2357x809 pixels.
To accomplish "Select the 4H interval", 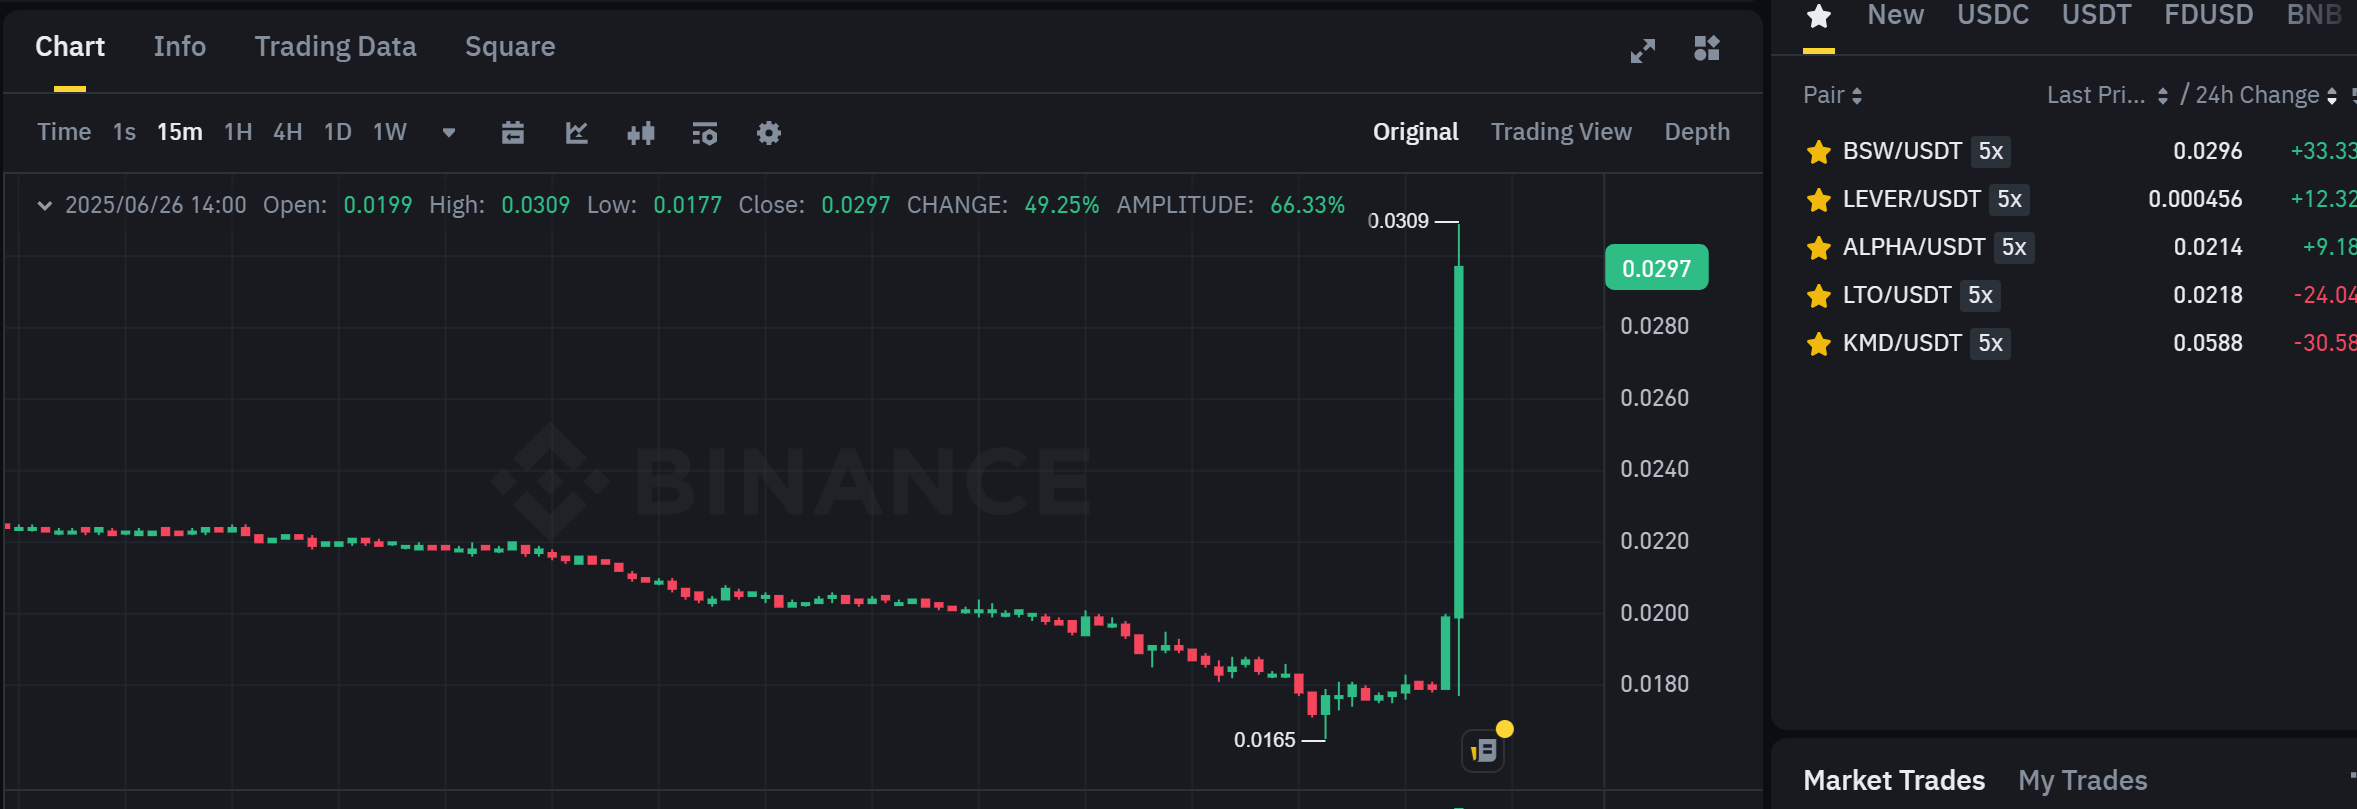I will coord(288,132).
